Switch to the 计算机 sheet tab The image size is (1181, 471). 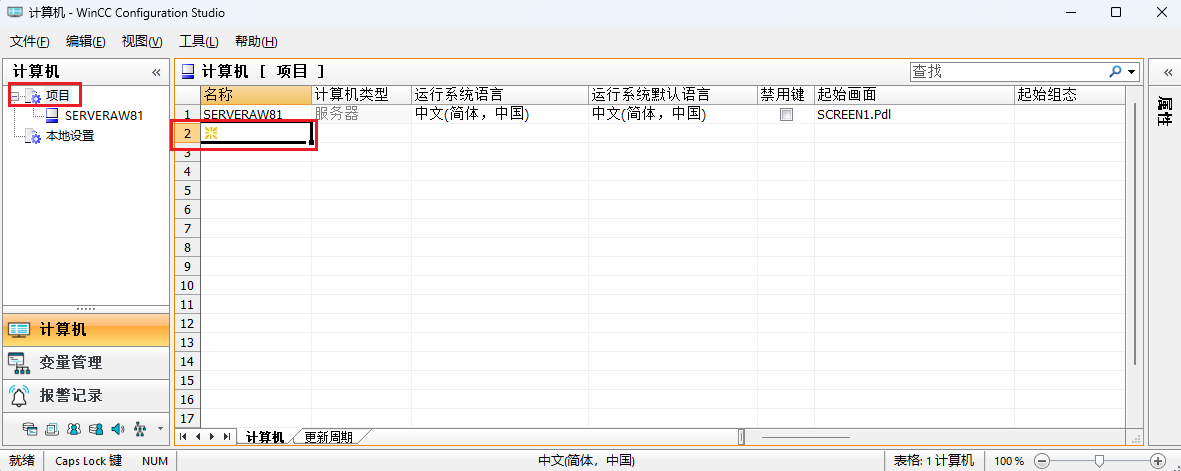tap(265, 437)
